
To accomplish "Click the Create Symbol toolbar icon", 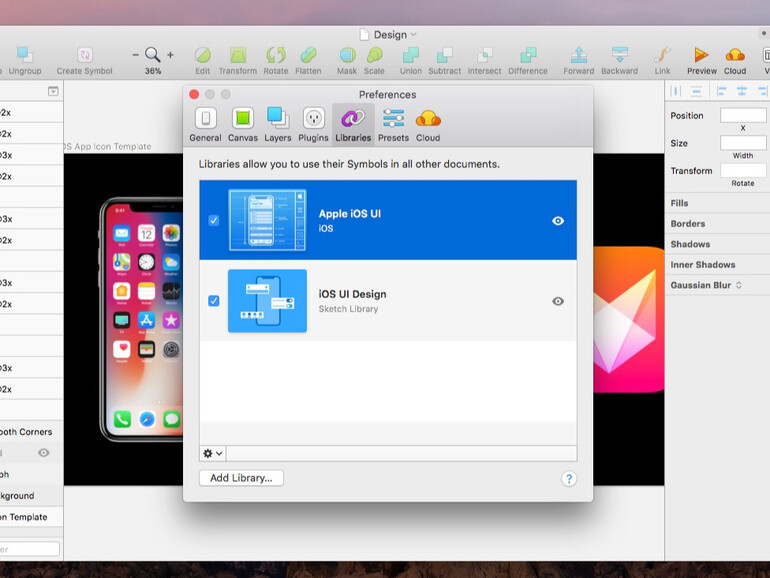I will tap(84, 55).
